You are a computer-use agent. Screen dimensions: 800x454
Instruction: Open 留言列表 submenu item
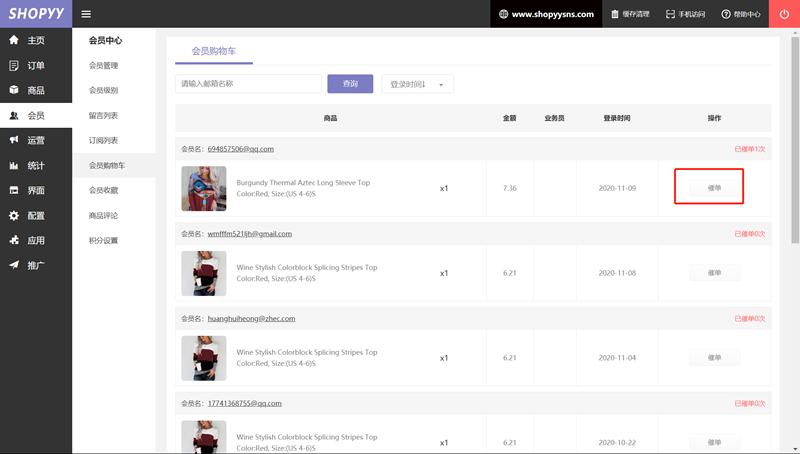(104, 115)
